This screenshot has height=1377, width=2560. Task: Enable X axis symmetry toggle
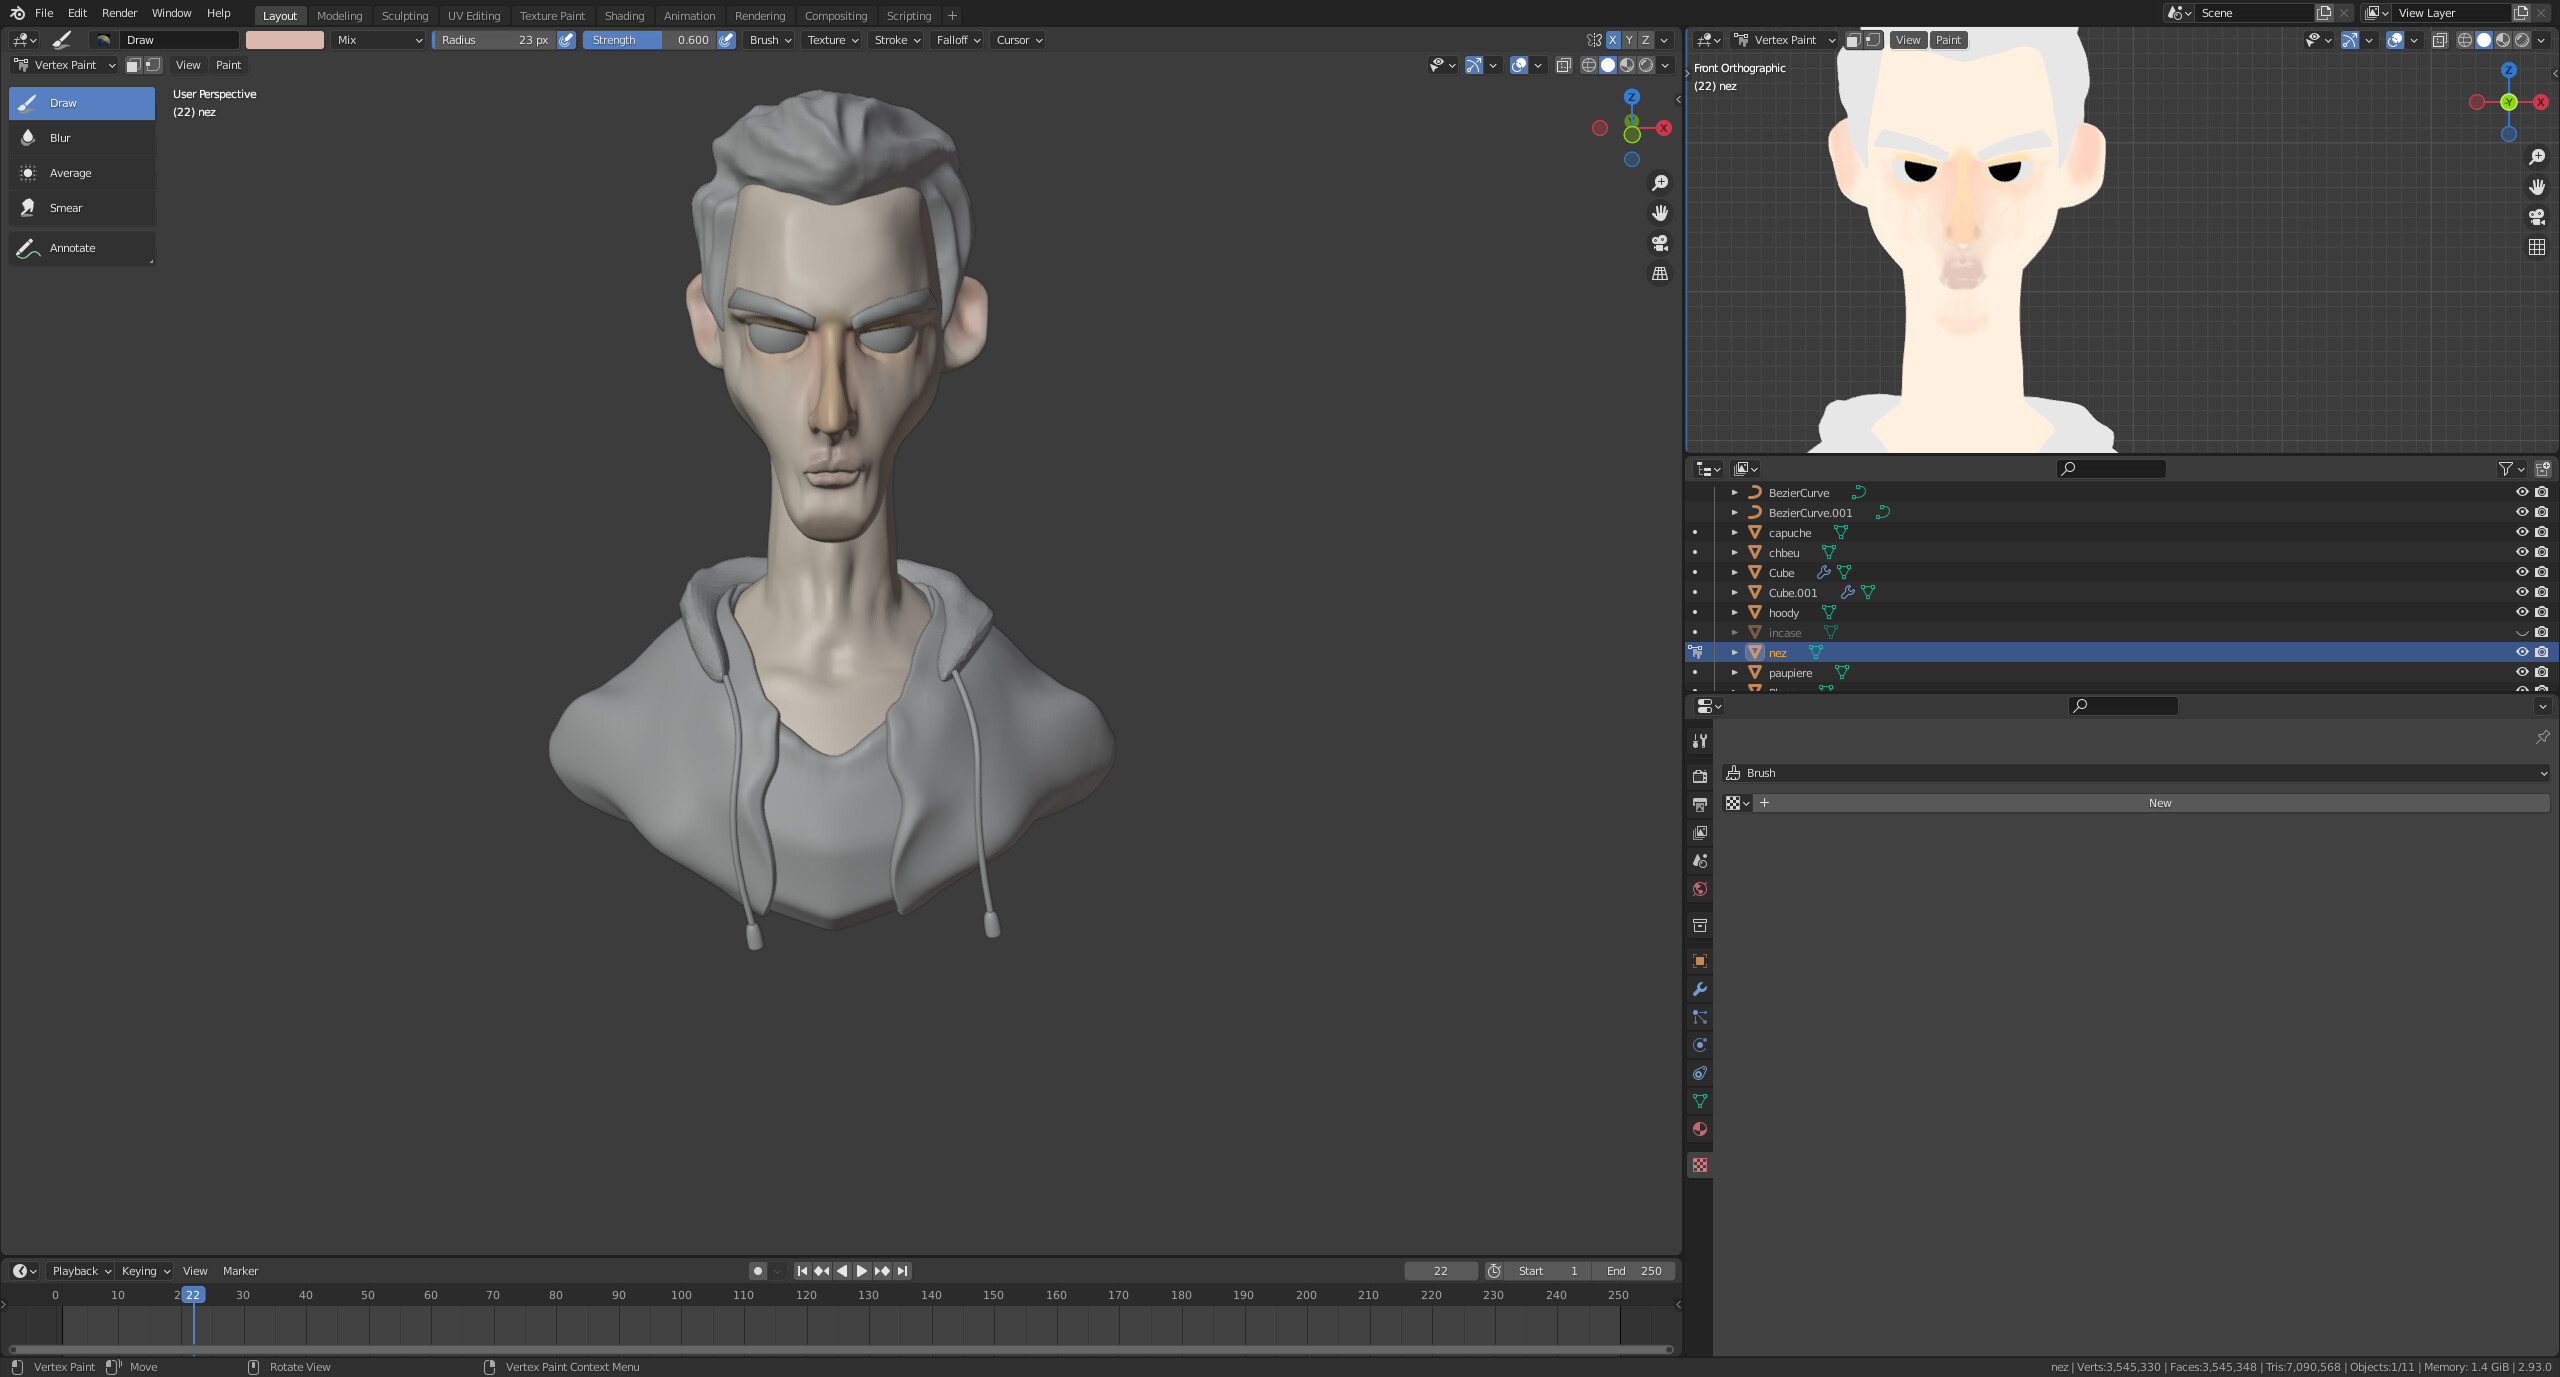click(x=1612, y=40)
